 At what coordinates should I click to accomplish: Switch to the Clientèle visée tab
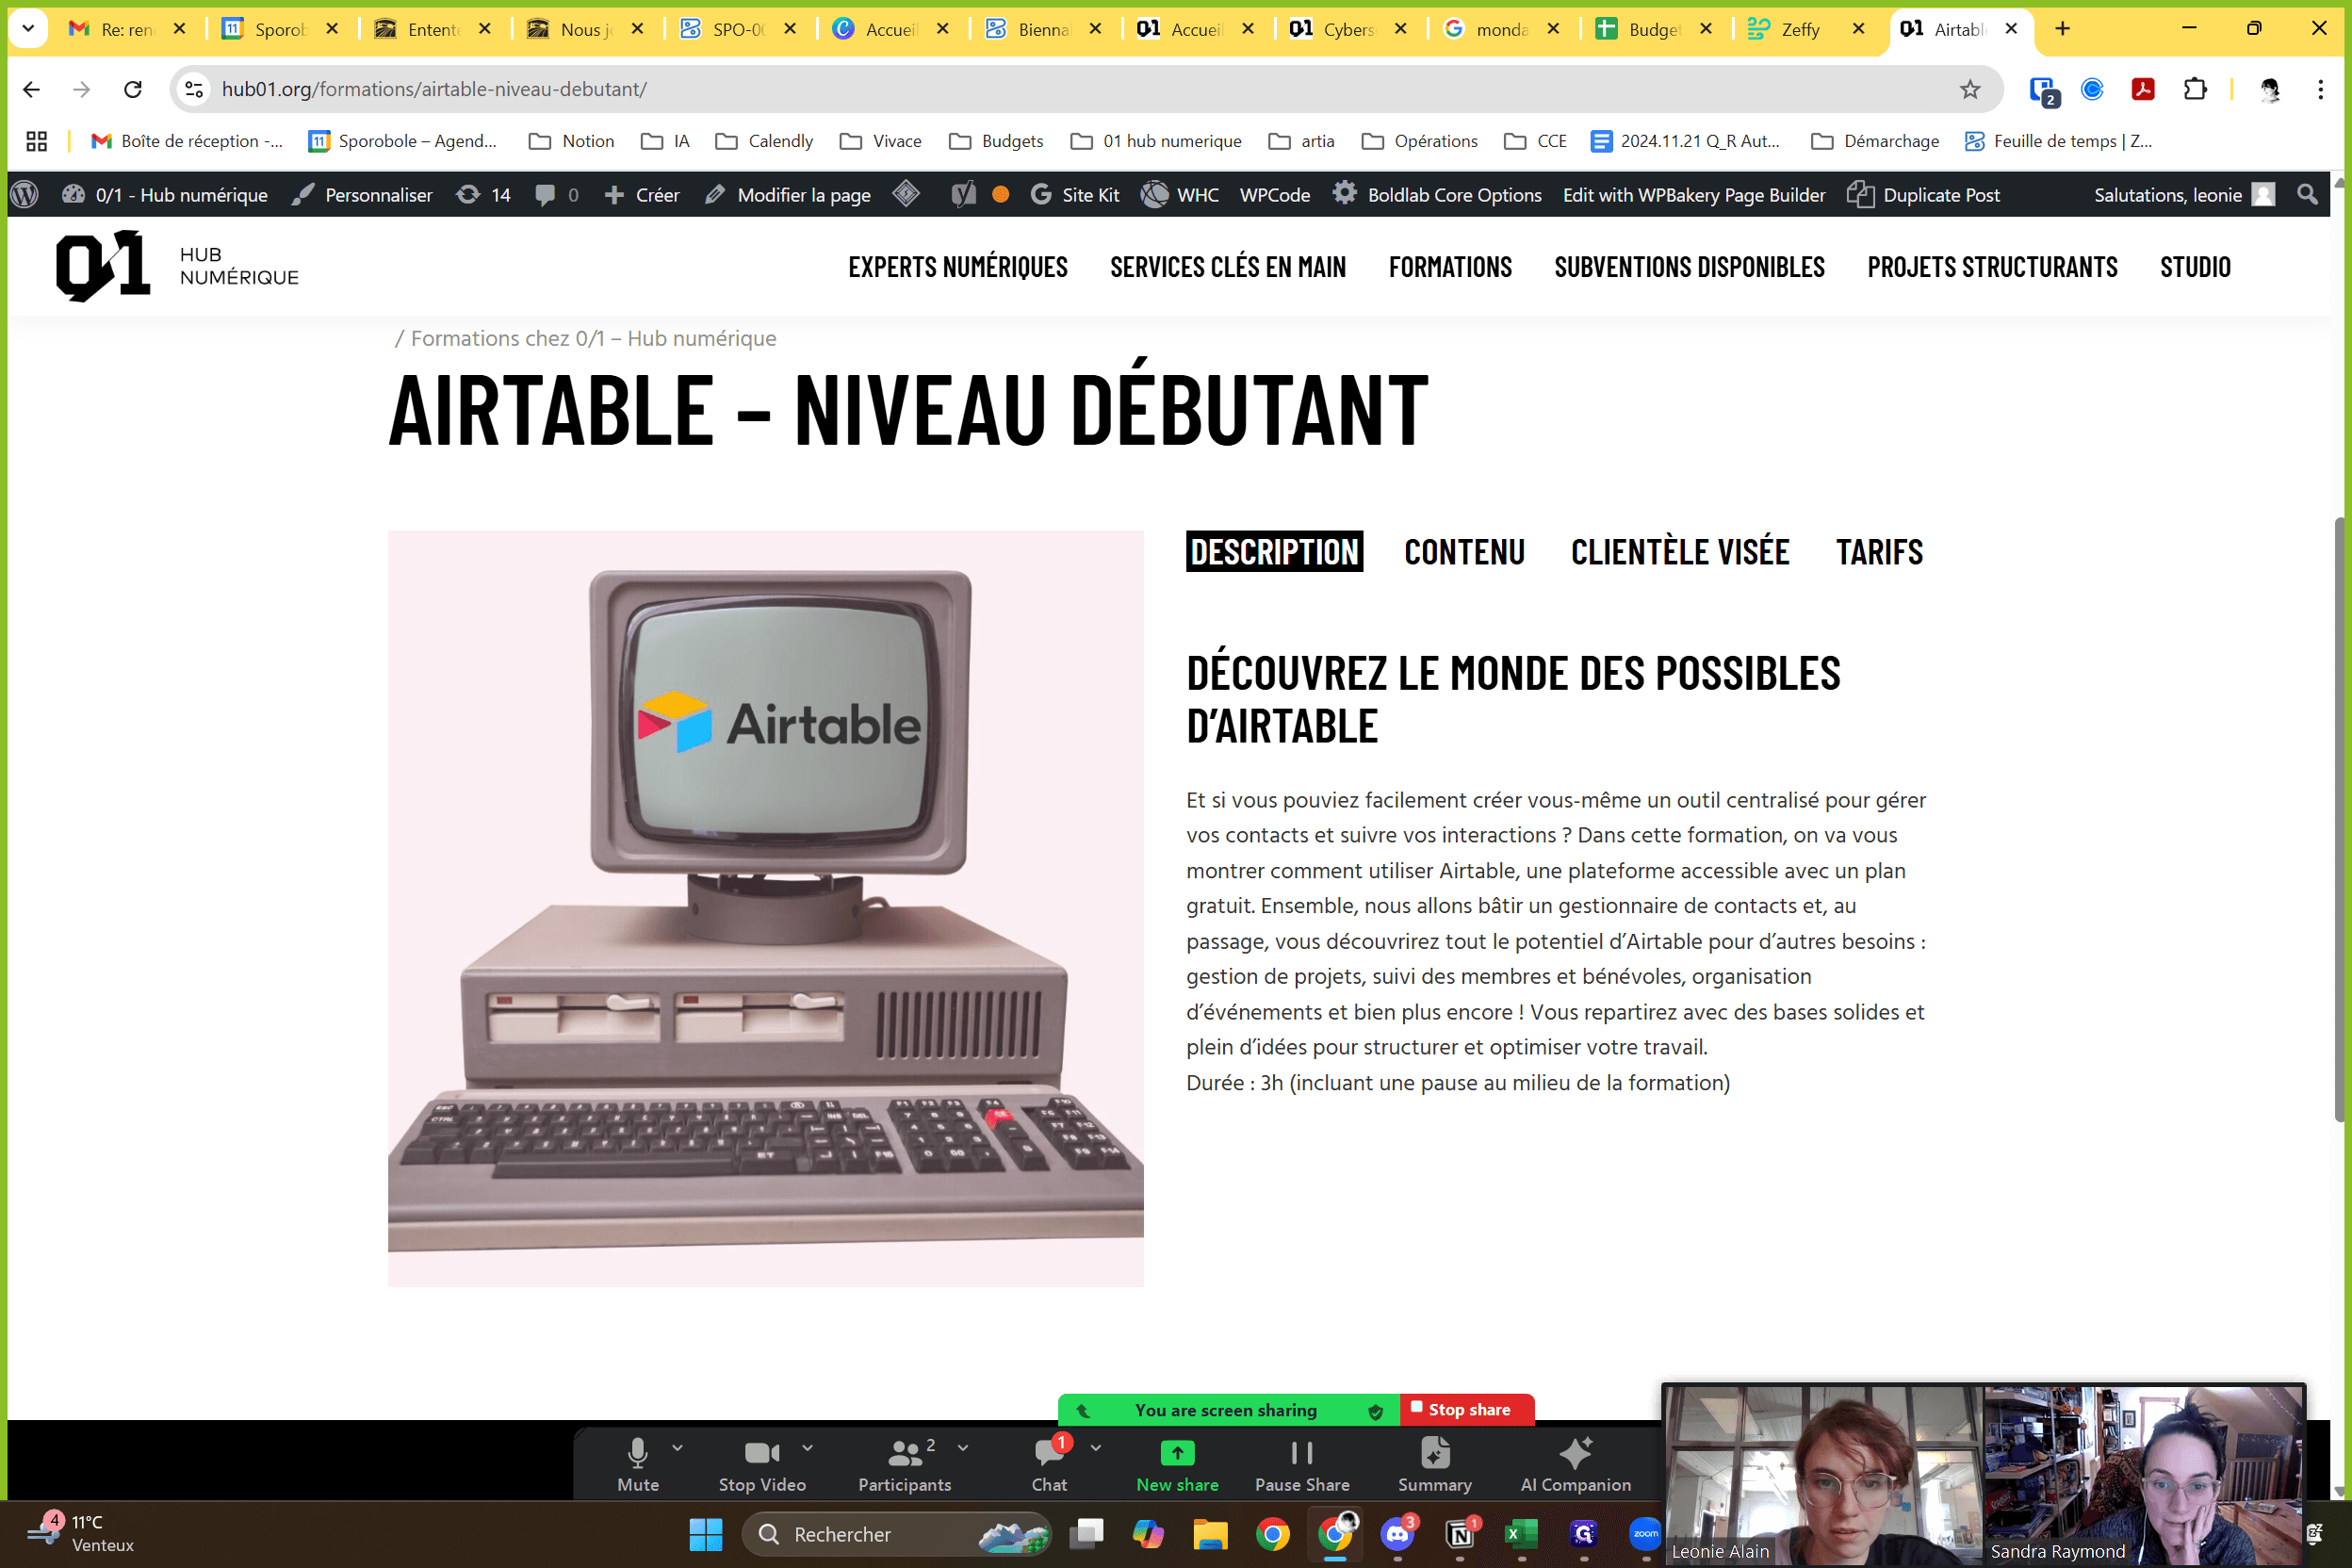[1680, 551]
